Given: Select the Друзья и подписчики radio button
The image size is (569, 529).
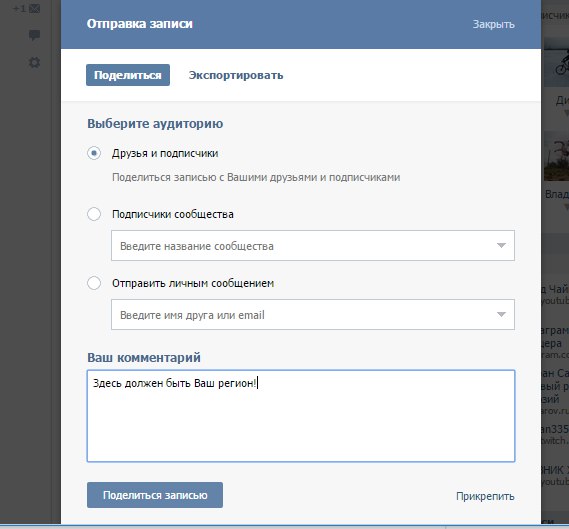Looking at the screenshot, I should pyautogui.click(x=94, y=153).
